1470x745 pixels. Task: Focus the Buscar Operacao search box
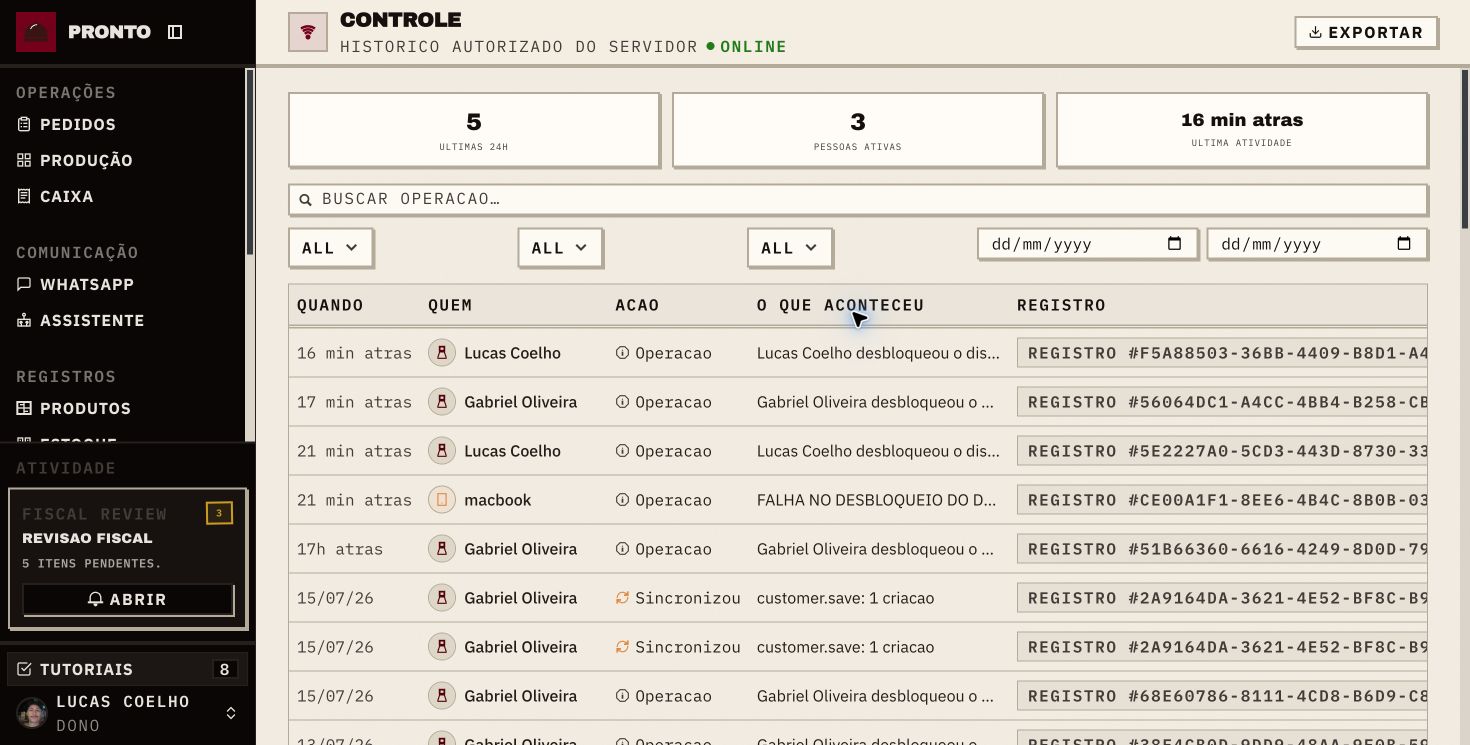(858, 199)
